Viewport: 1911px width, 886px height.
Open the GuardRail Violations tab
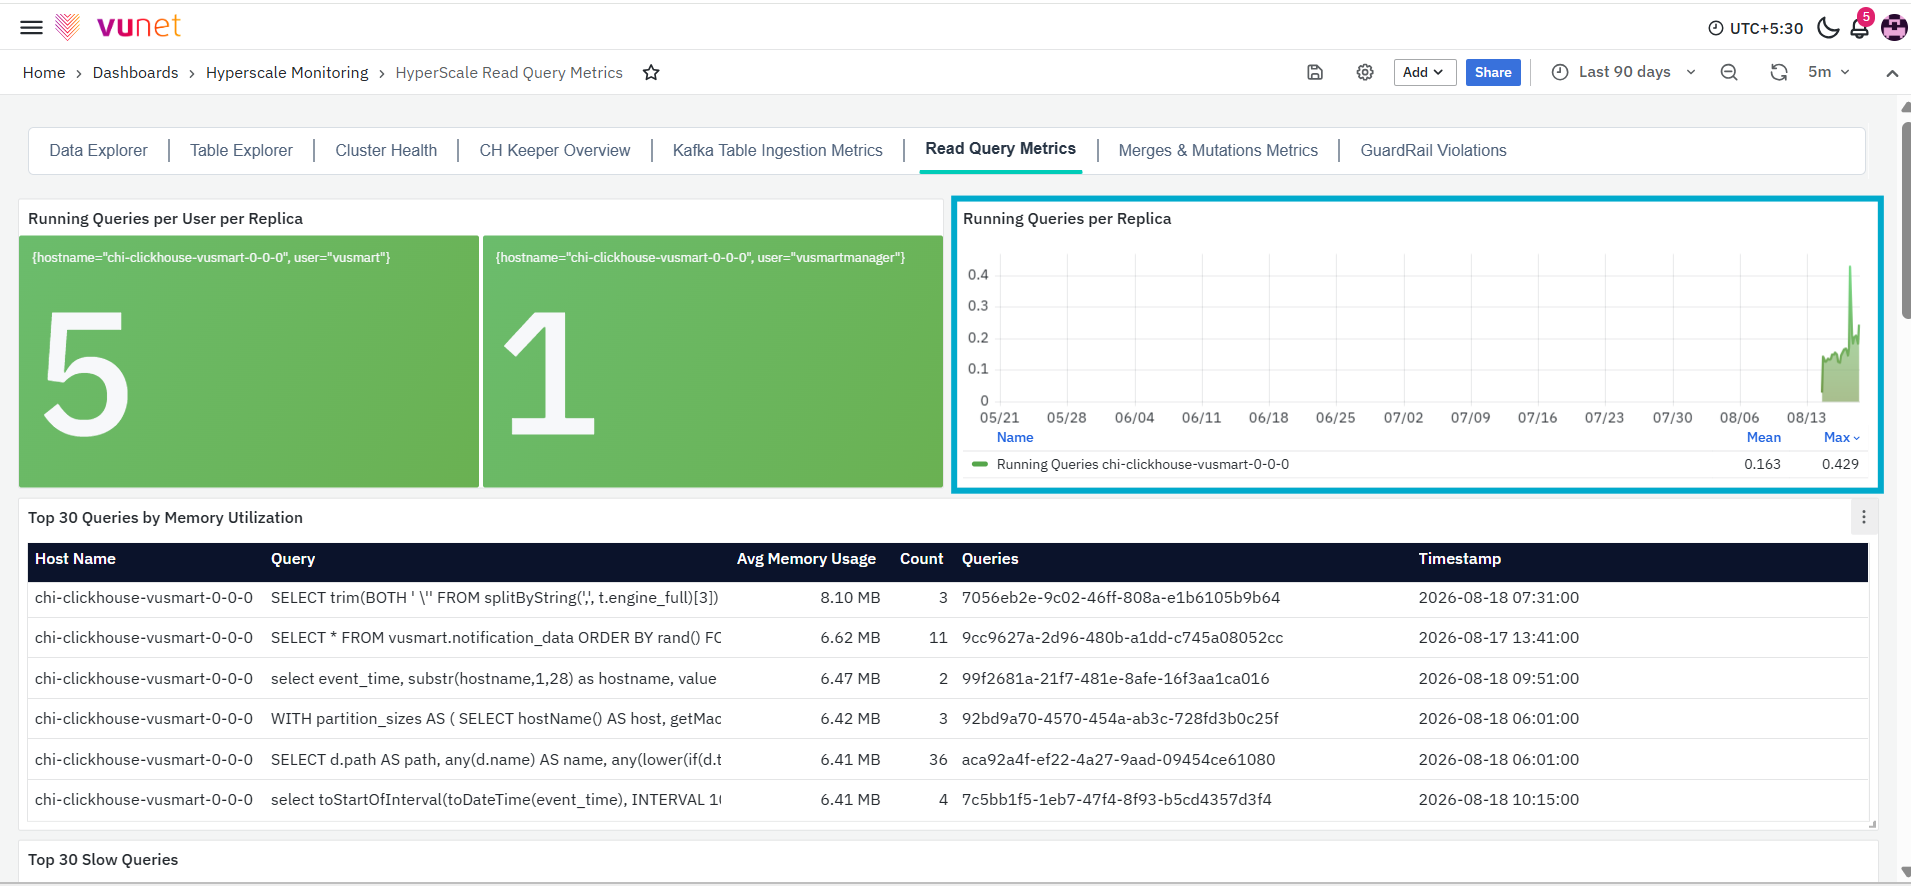point(1433,150)
